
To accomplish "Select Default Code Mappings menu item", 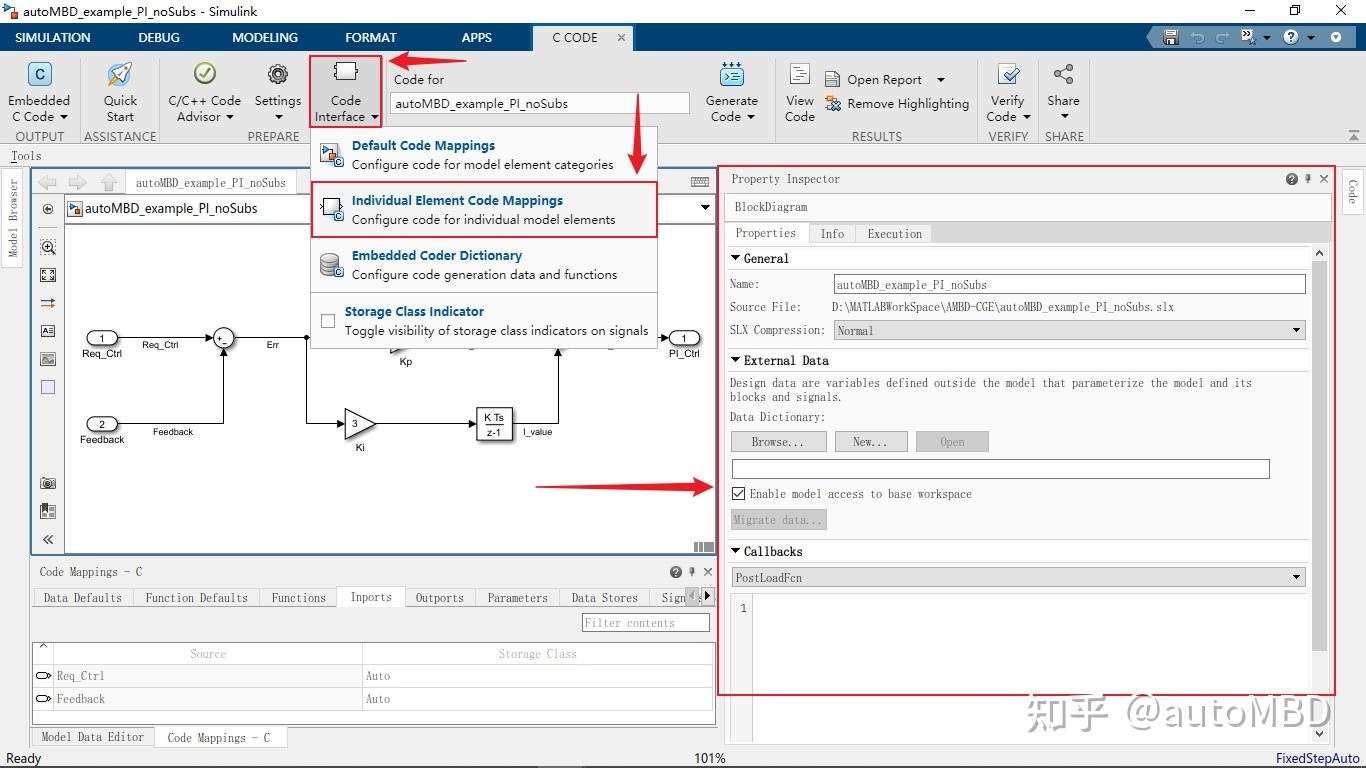I will click(484, 155).
